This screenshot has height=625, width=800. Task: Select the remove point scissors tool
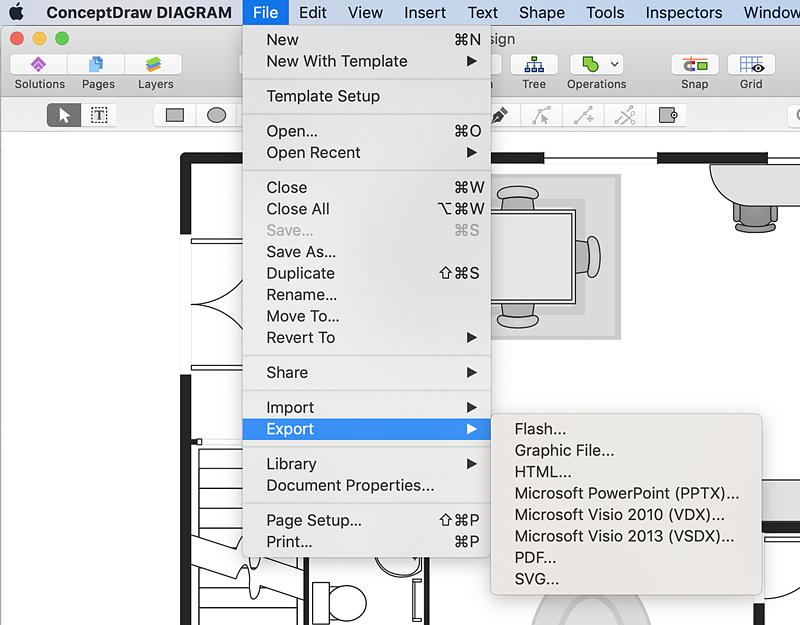pyautogui.click(x=625, y=115)
